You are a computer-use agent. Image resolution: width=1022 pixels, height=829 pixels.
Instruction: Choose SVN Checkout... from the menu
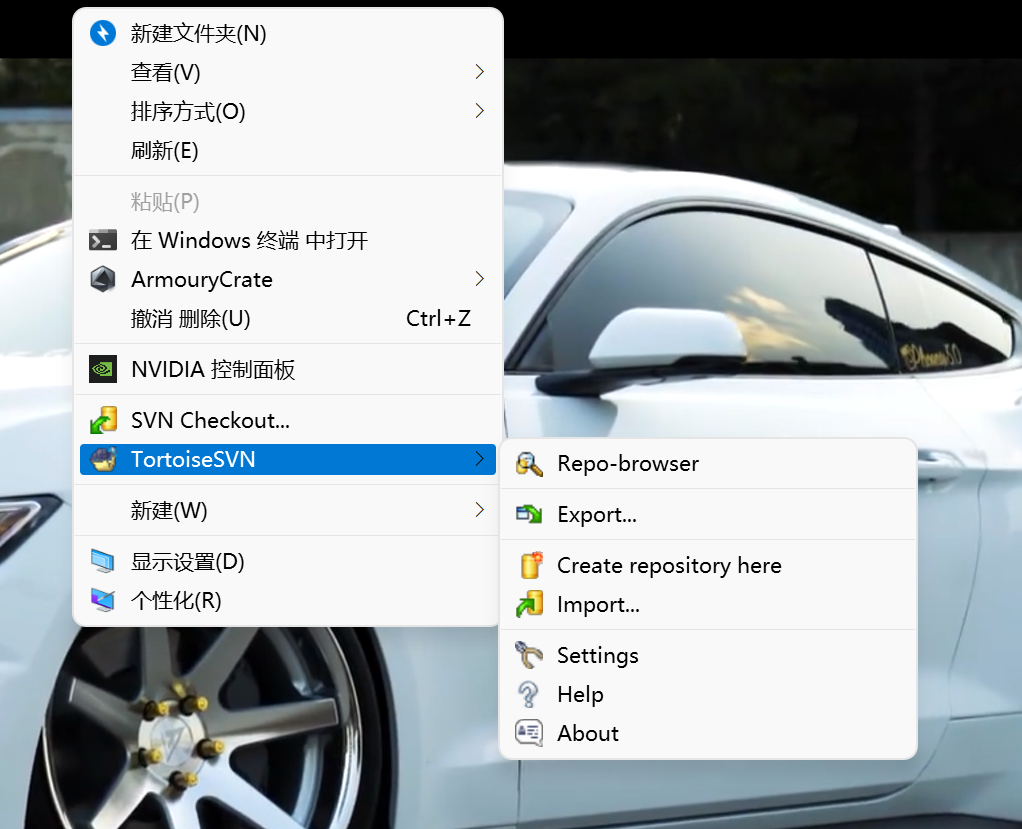[x=288, y=420]
